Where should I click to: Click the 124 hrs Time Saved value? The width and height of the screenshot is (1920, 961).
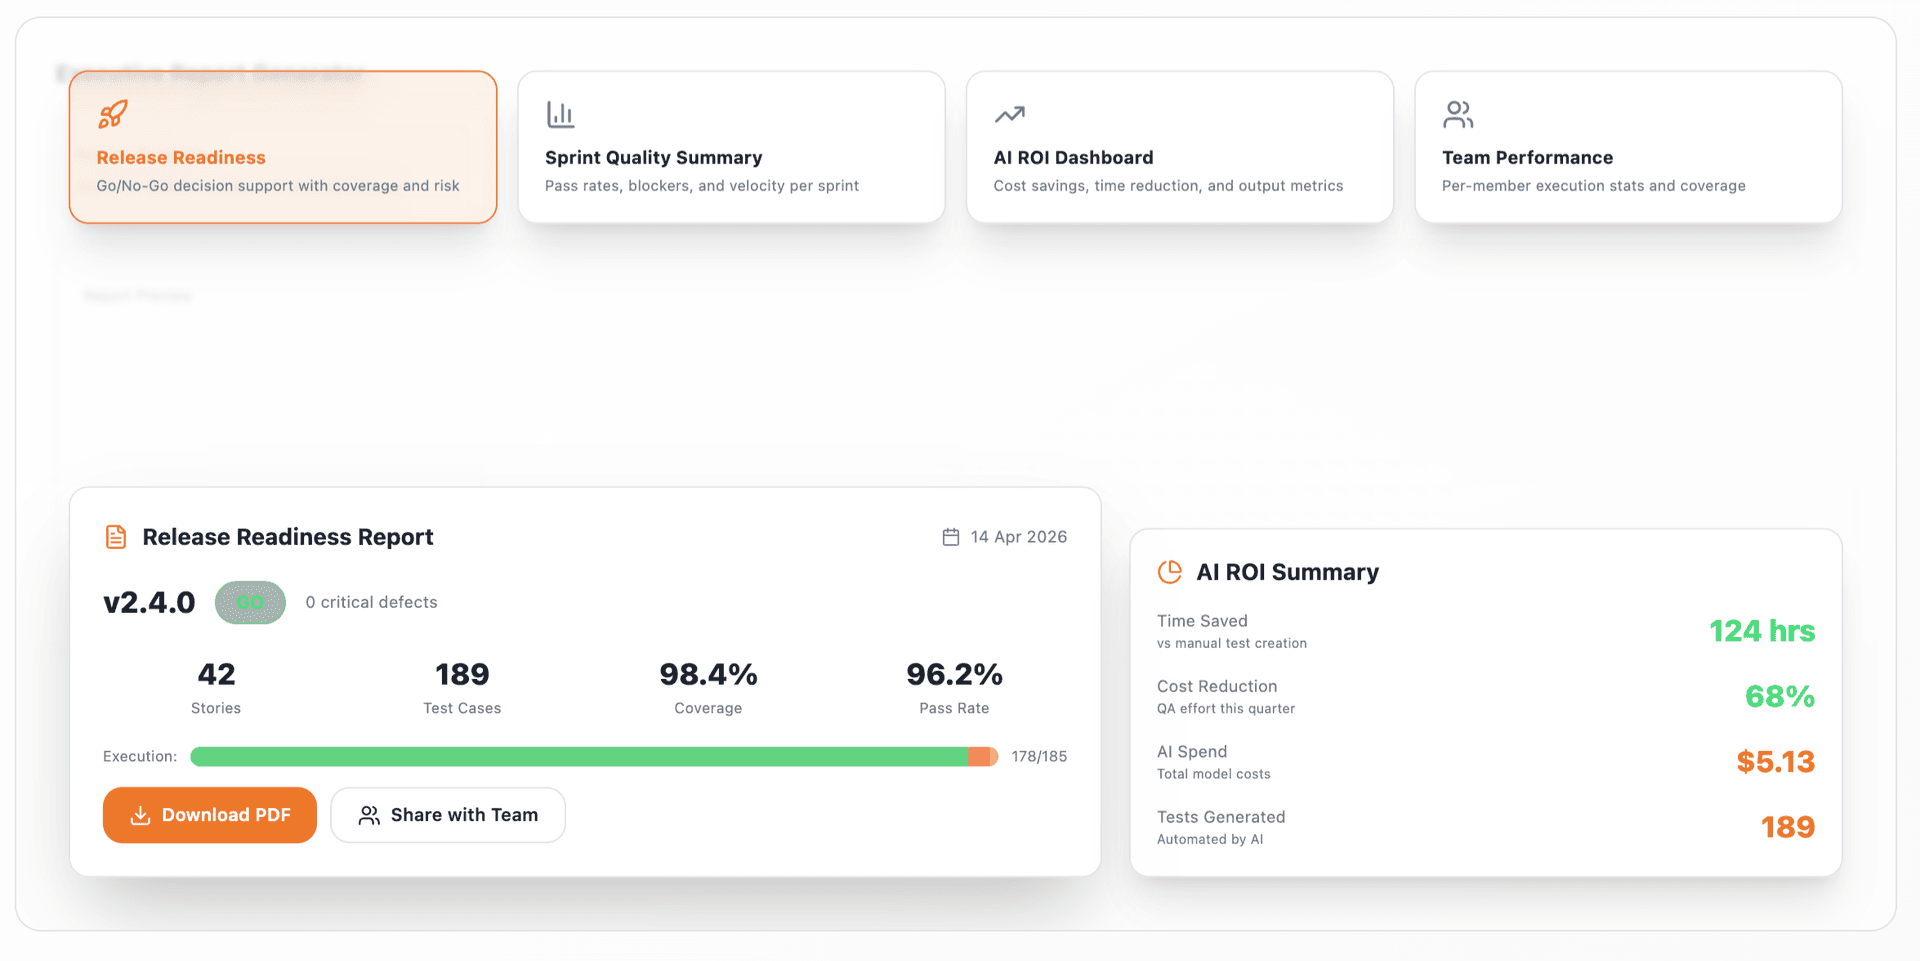(x=1762, y=631)
